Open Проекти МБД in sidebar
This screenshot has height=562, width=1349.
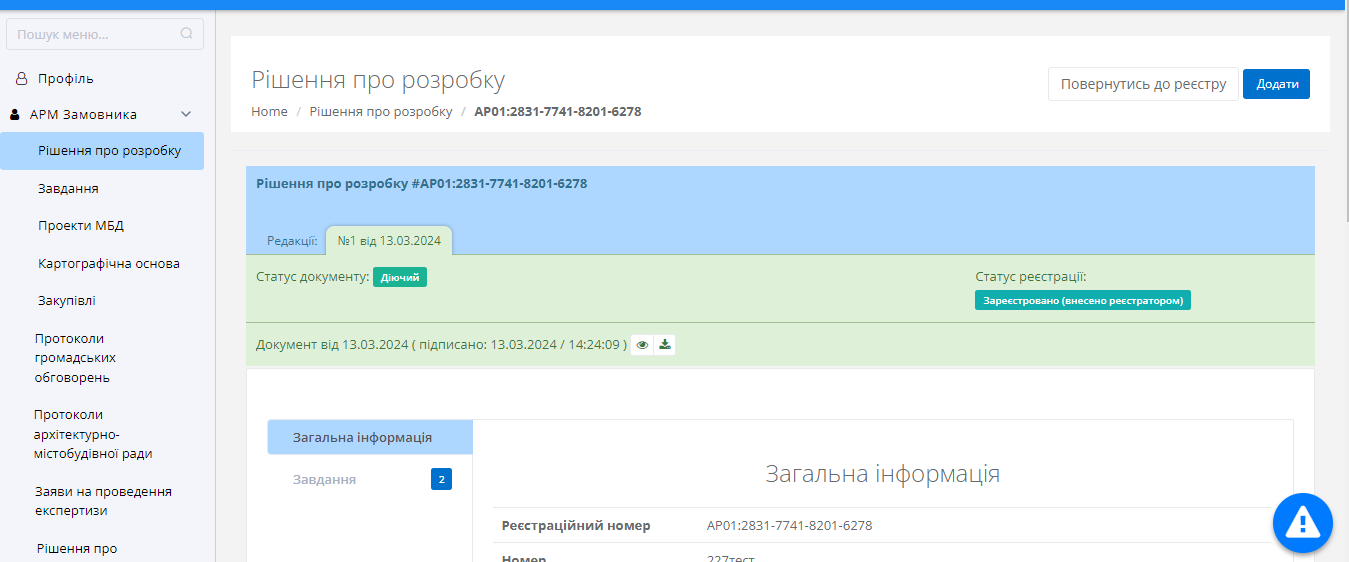pyautogui.click(x=81, y=226)
